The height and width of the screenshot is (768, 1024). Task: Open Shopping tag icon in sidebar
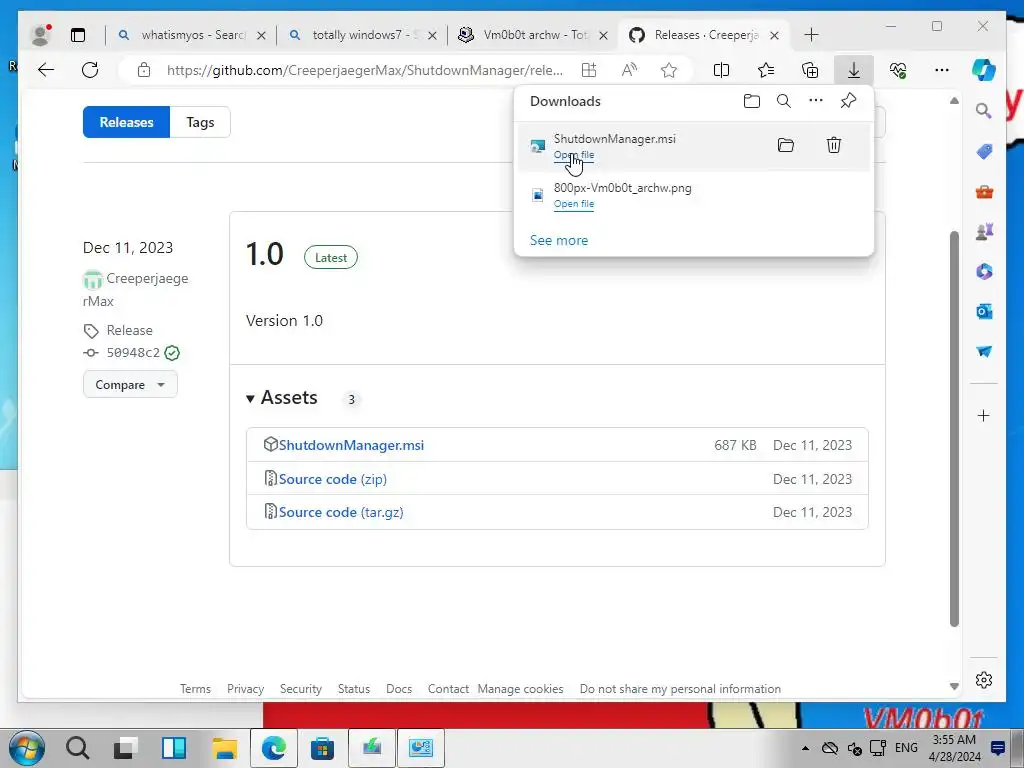pos(984,152)
